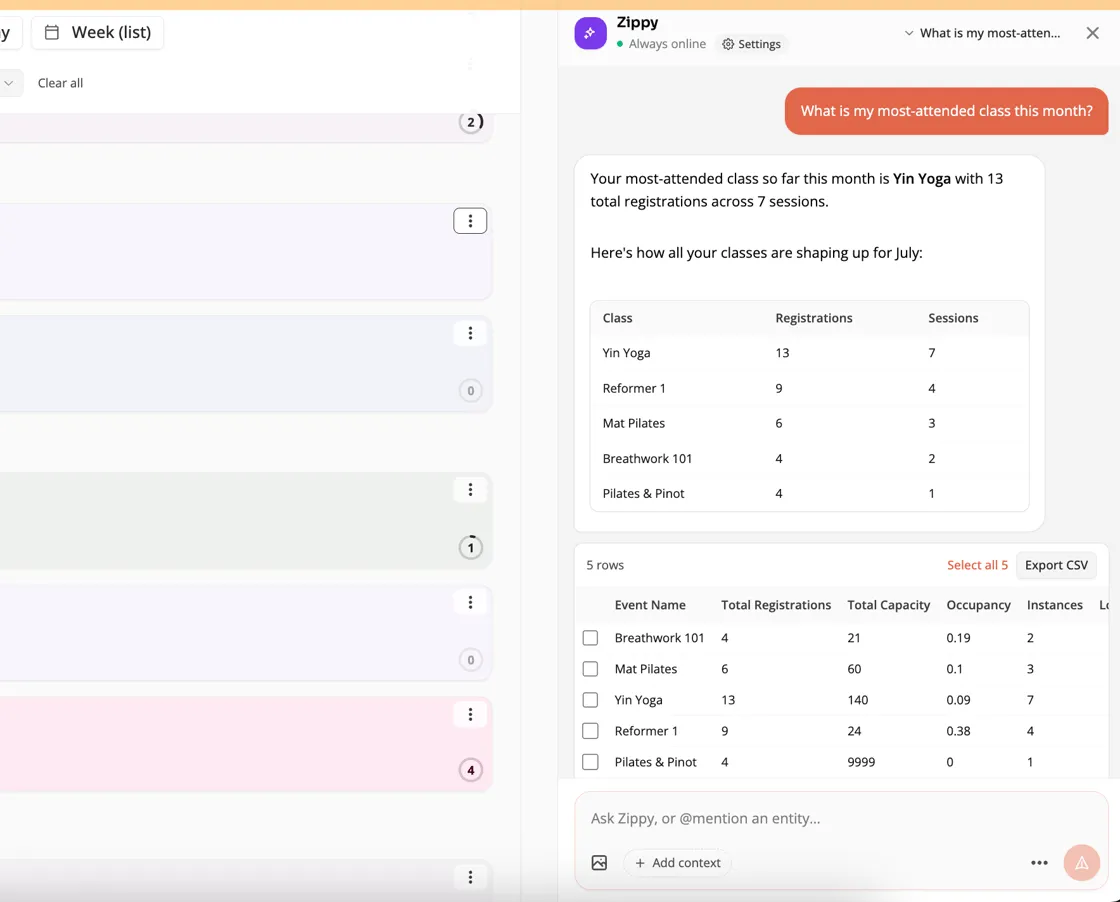This screenshot has height=902, width=1120.
Task: Close the Zippy chat panel
Action: point(1092,33)
